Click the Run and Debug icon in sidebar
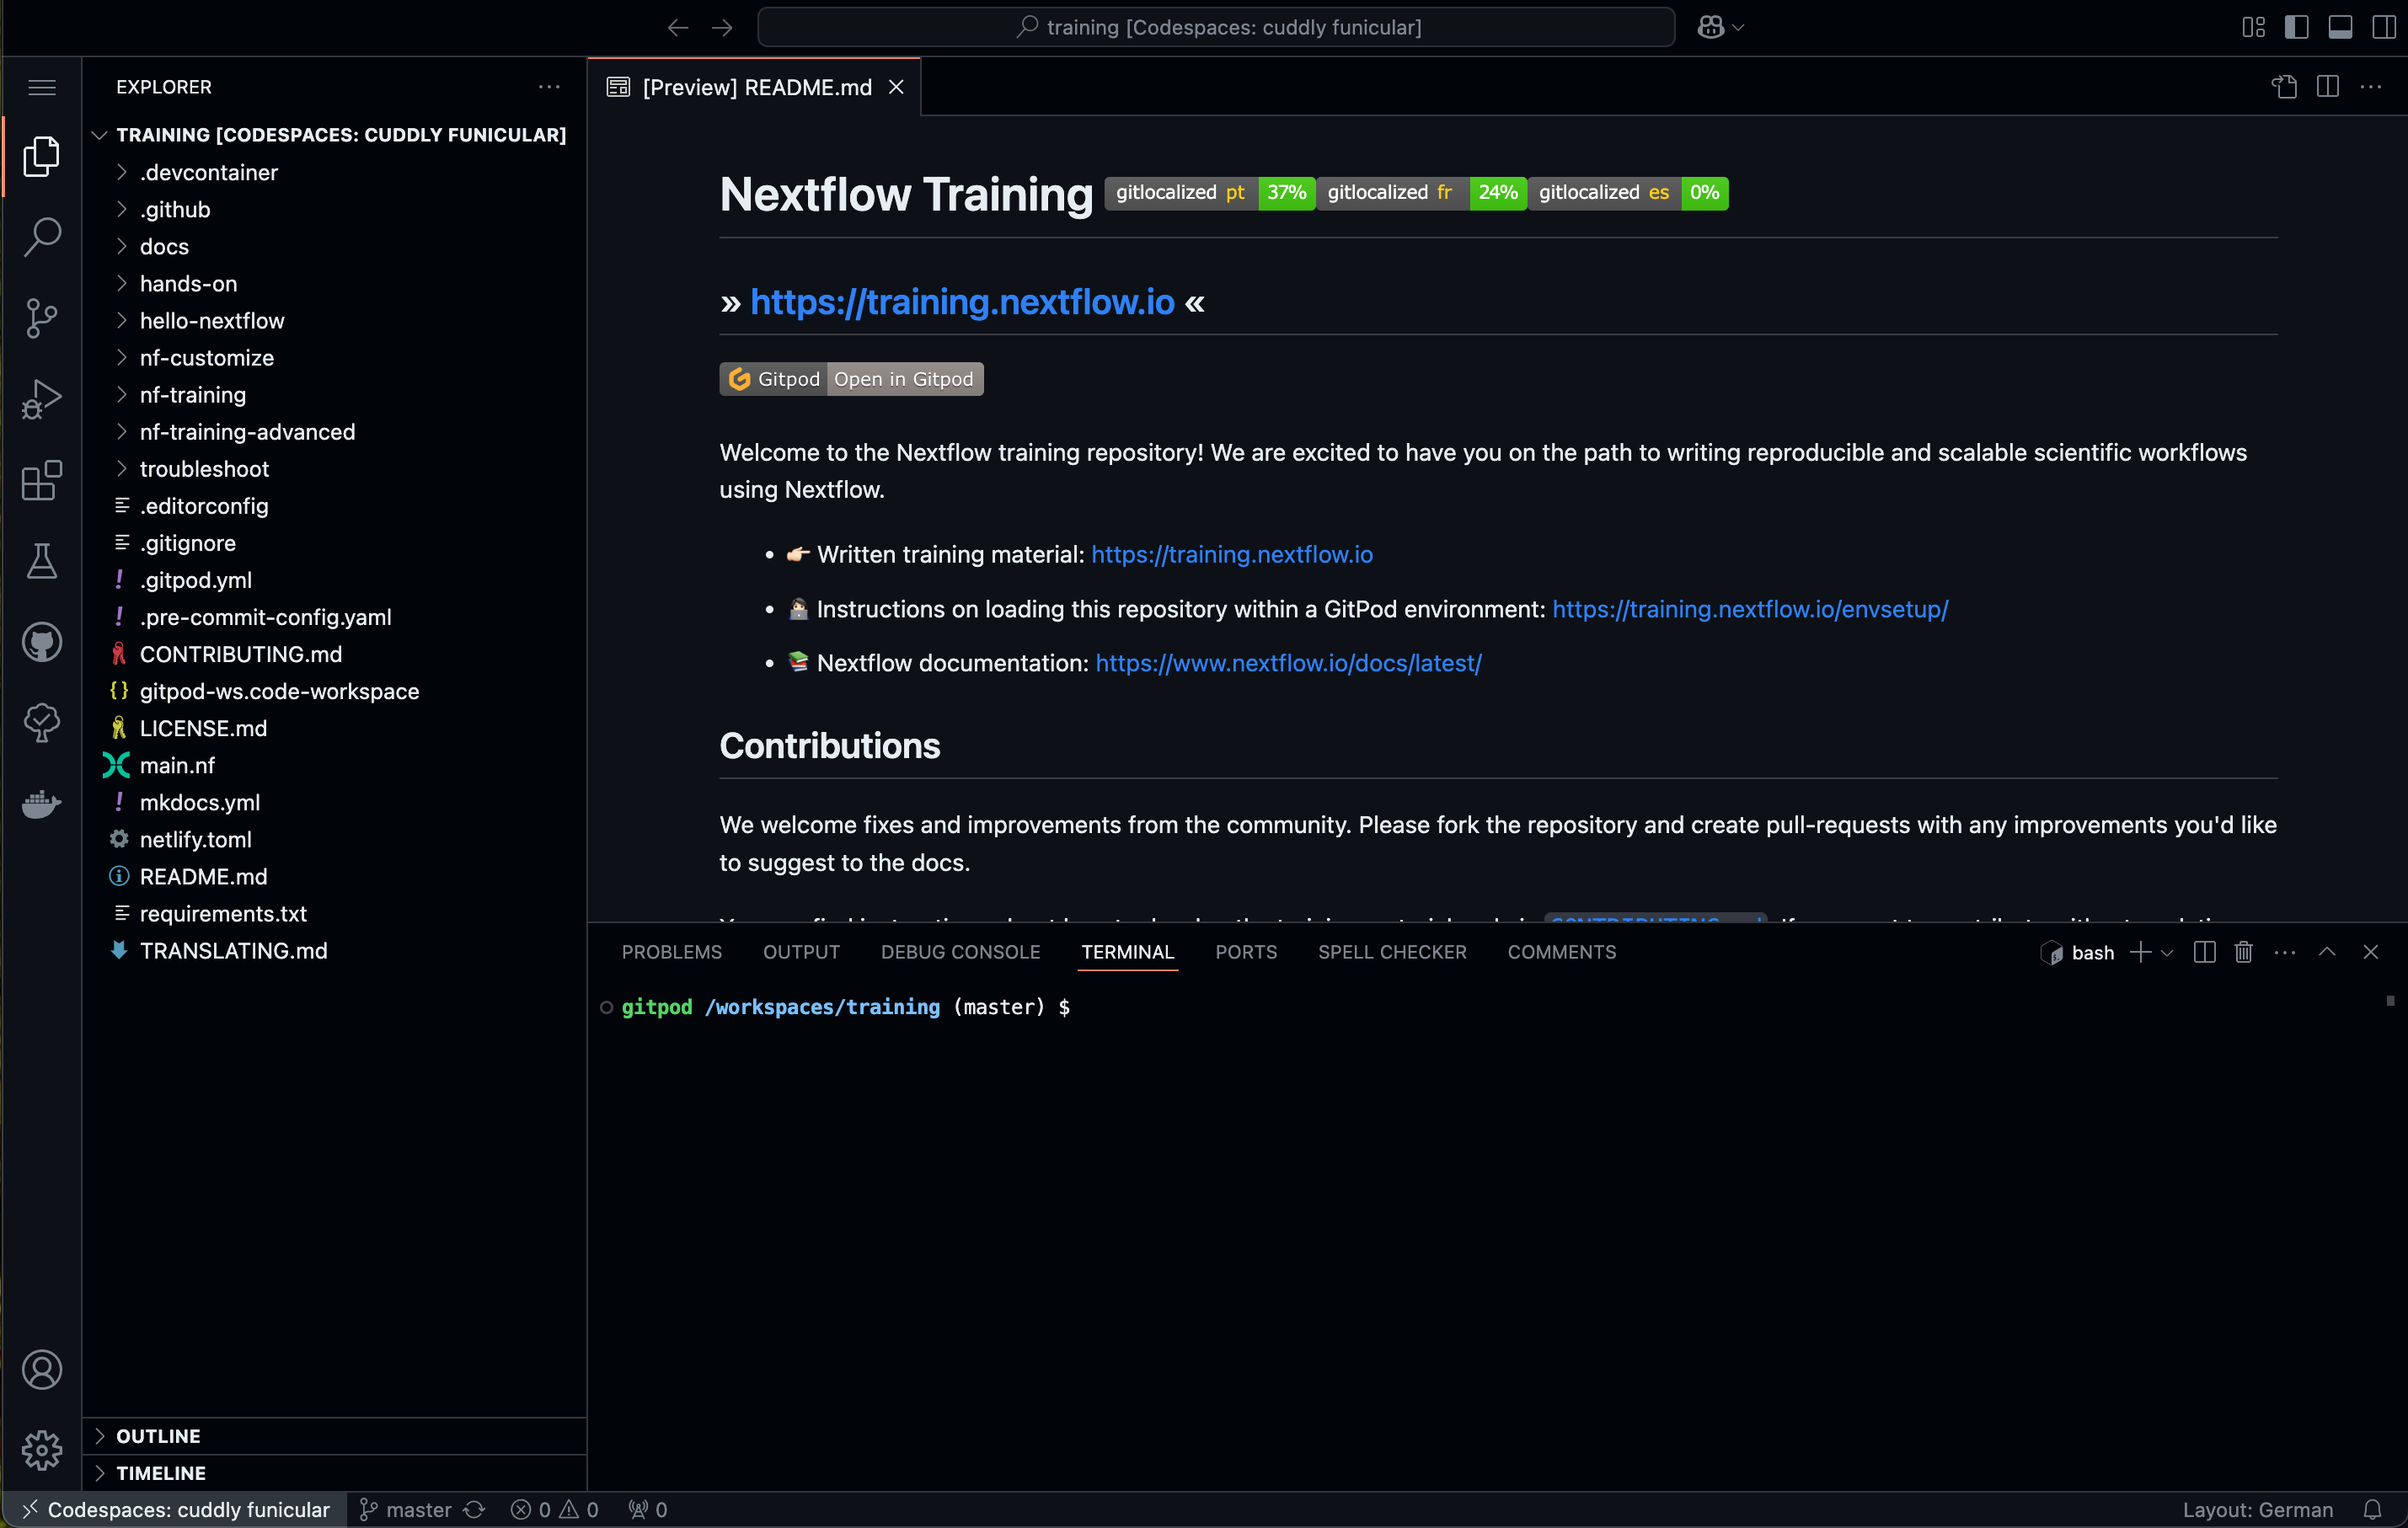2408x1528 pixels. click(42, 400)
